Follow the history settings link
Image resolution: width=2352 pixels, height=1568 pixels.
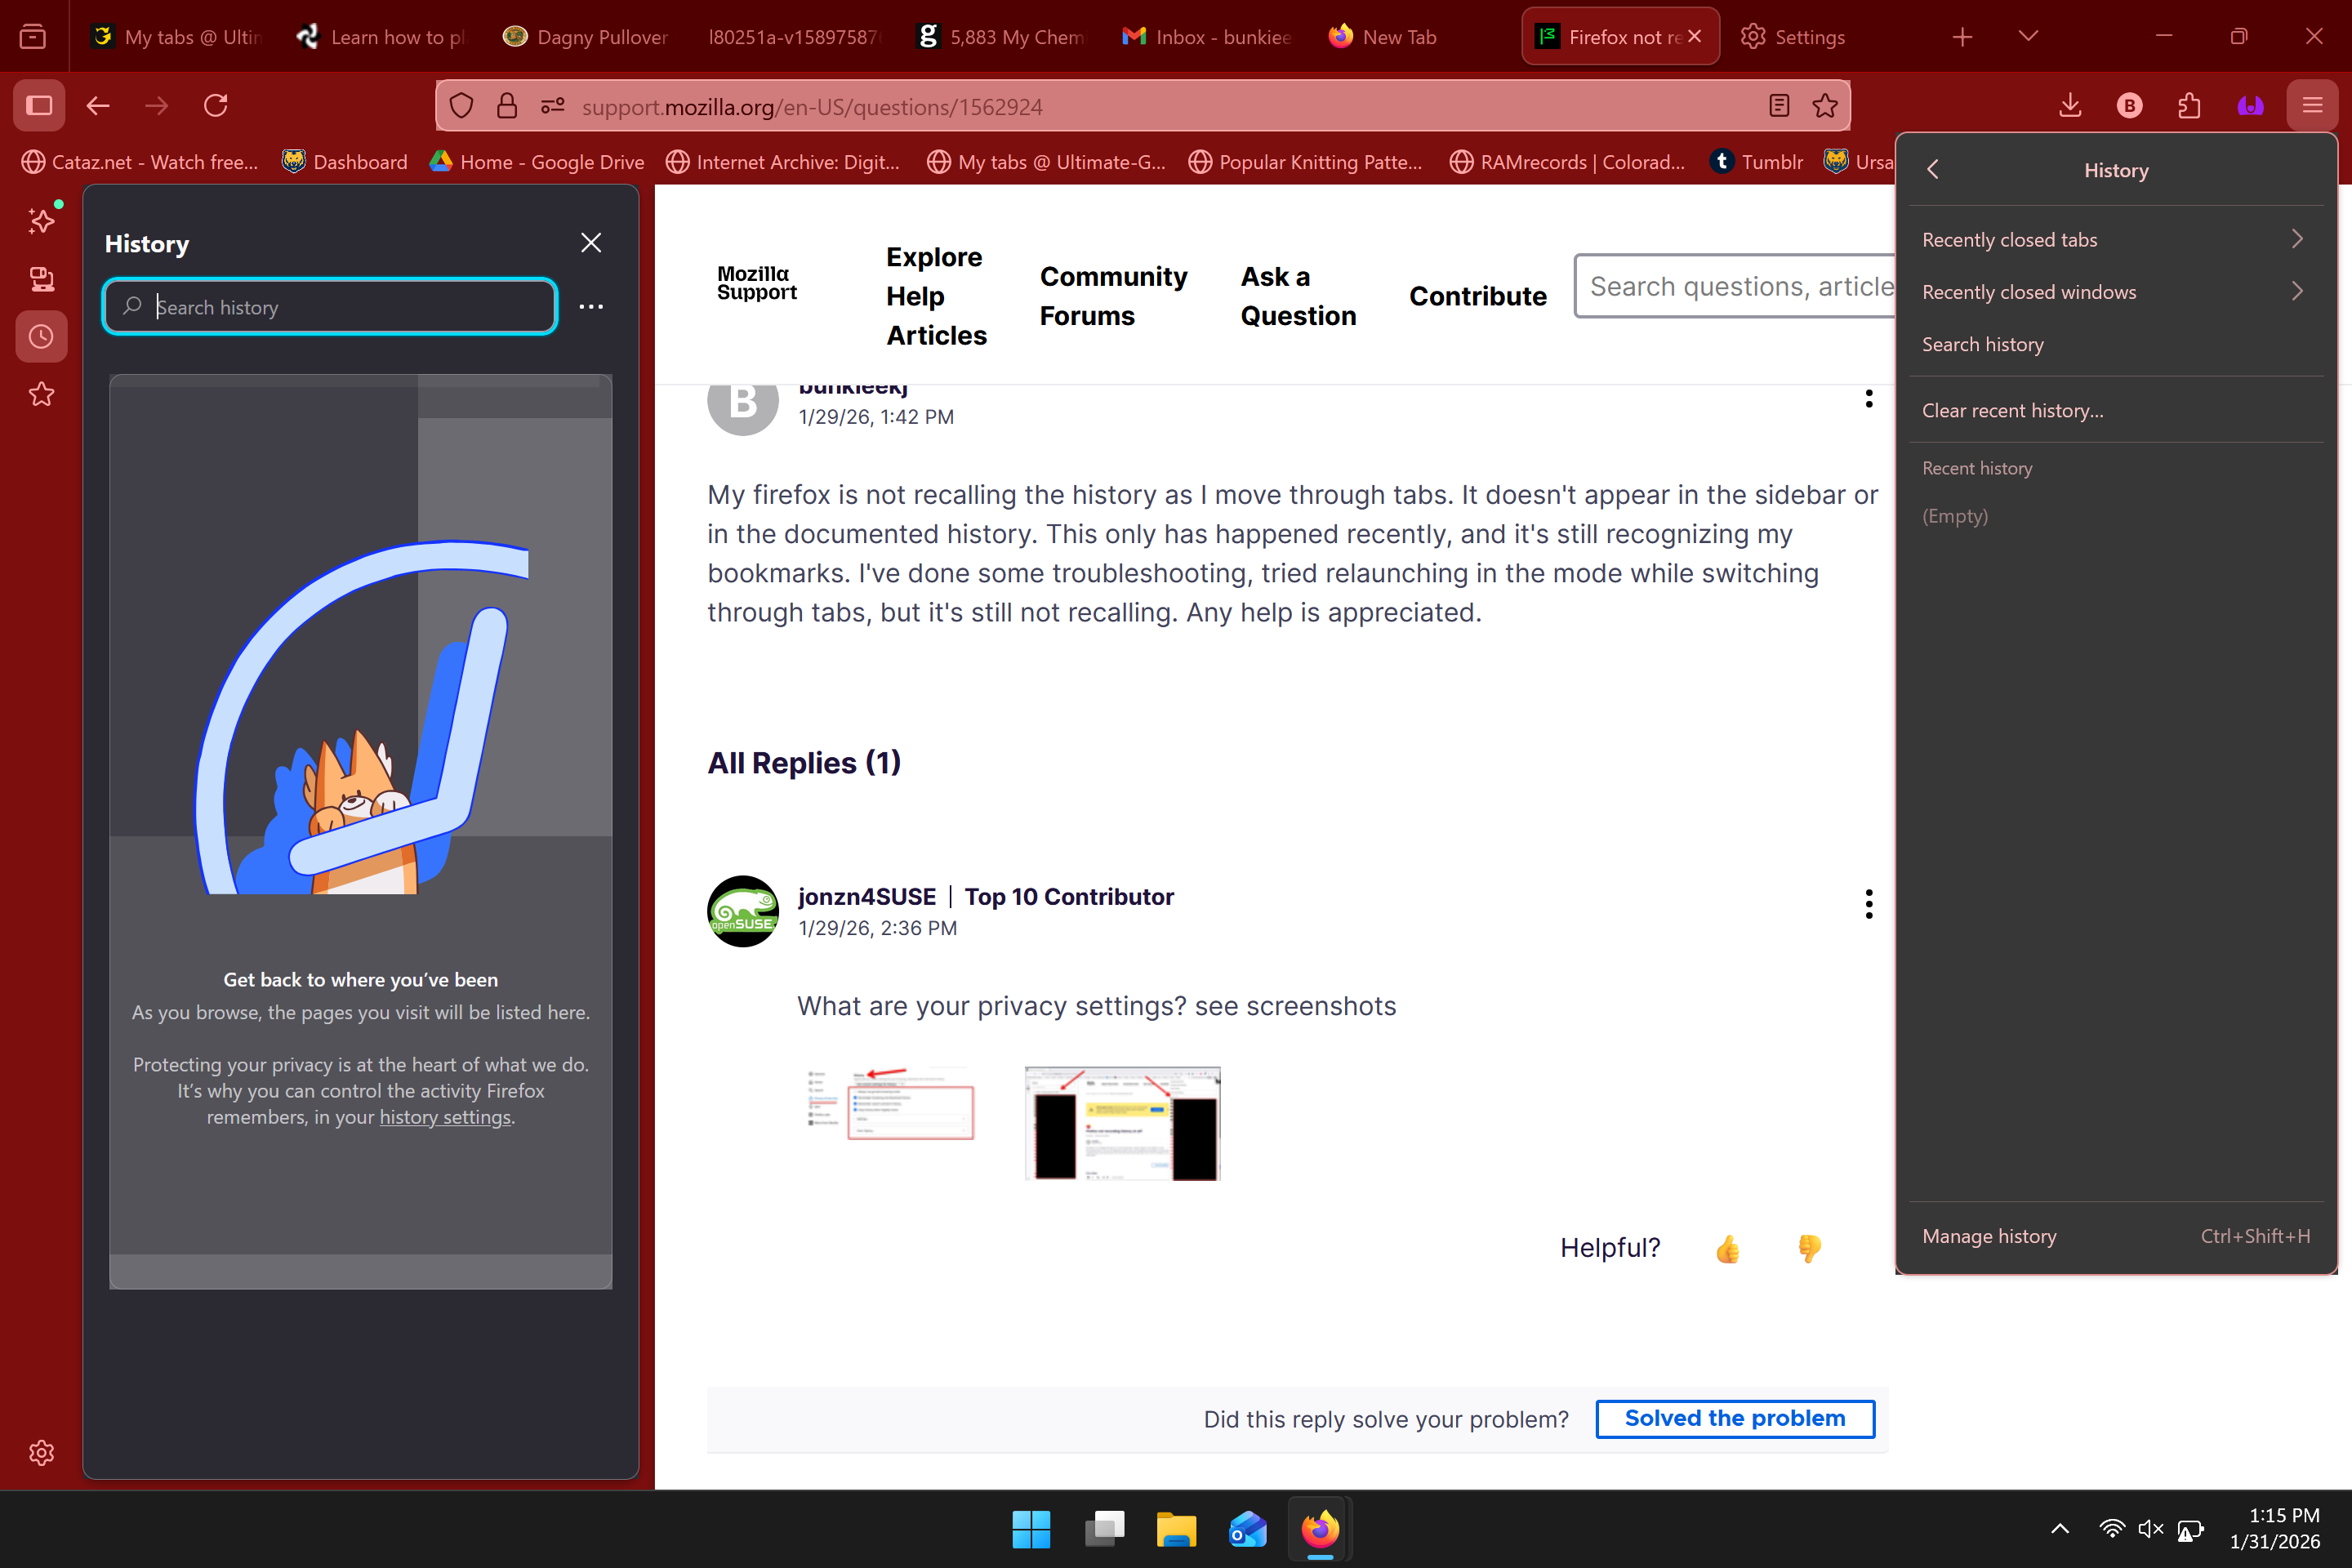445,1117
